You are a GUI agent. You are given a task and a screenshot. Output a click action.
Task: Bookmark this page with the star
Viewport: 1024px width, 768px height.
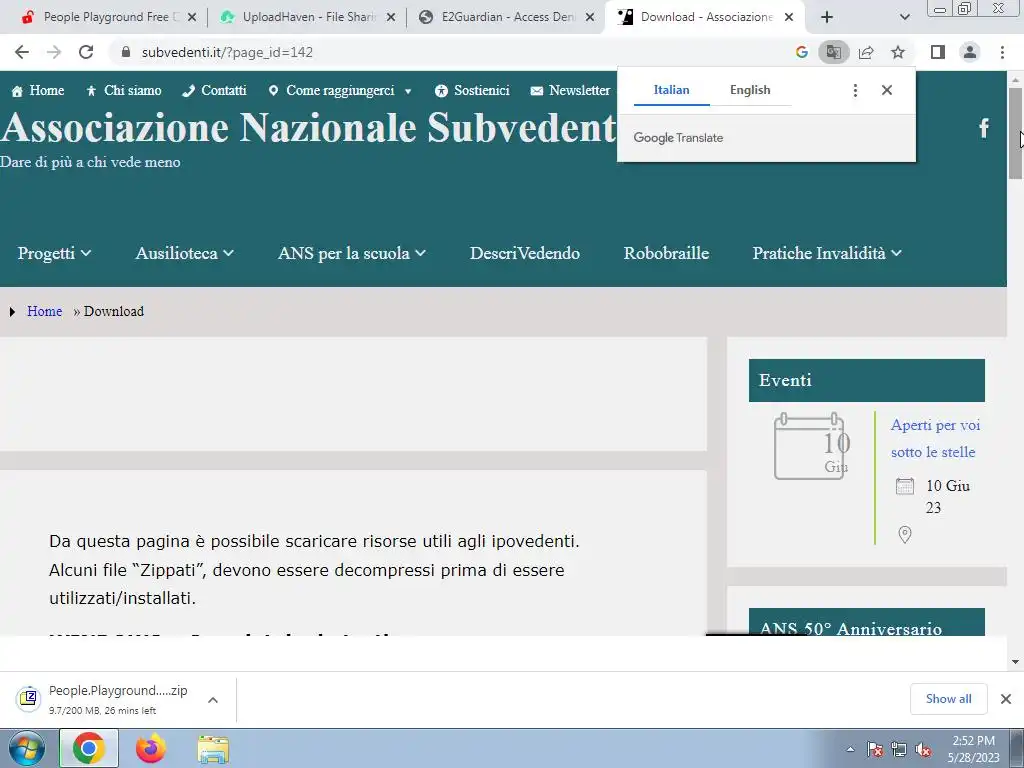point(898,52)
